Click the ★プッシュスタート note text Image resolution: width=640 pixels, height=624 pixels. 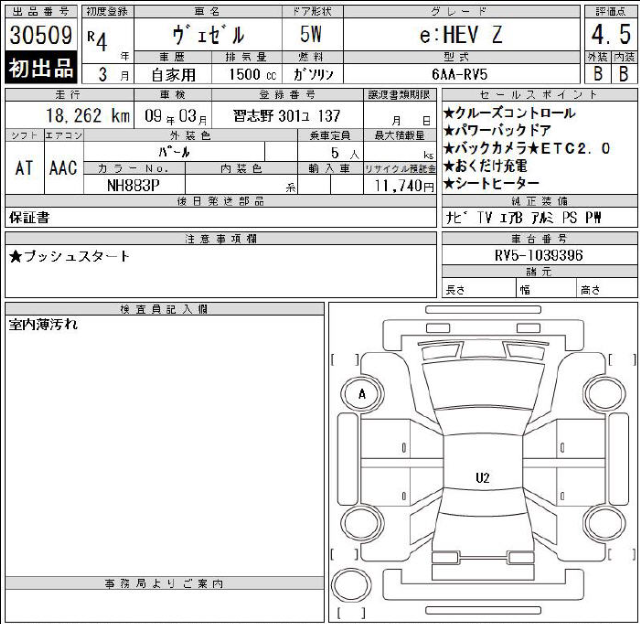pyautogui.click(x=70, y=256)
